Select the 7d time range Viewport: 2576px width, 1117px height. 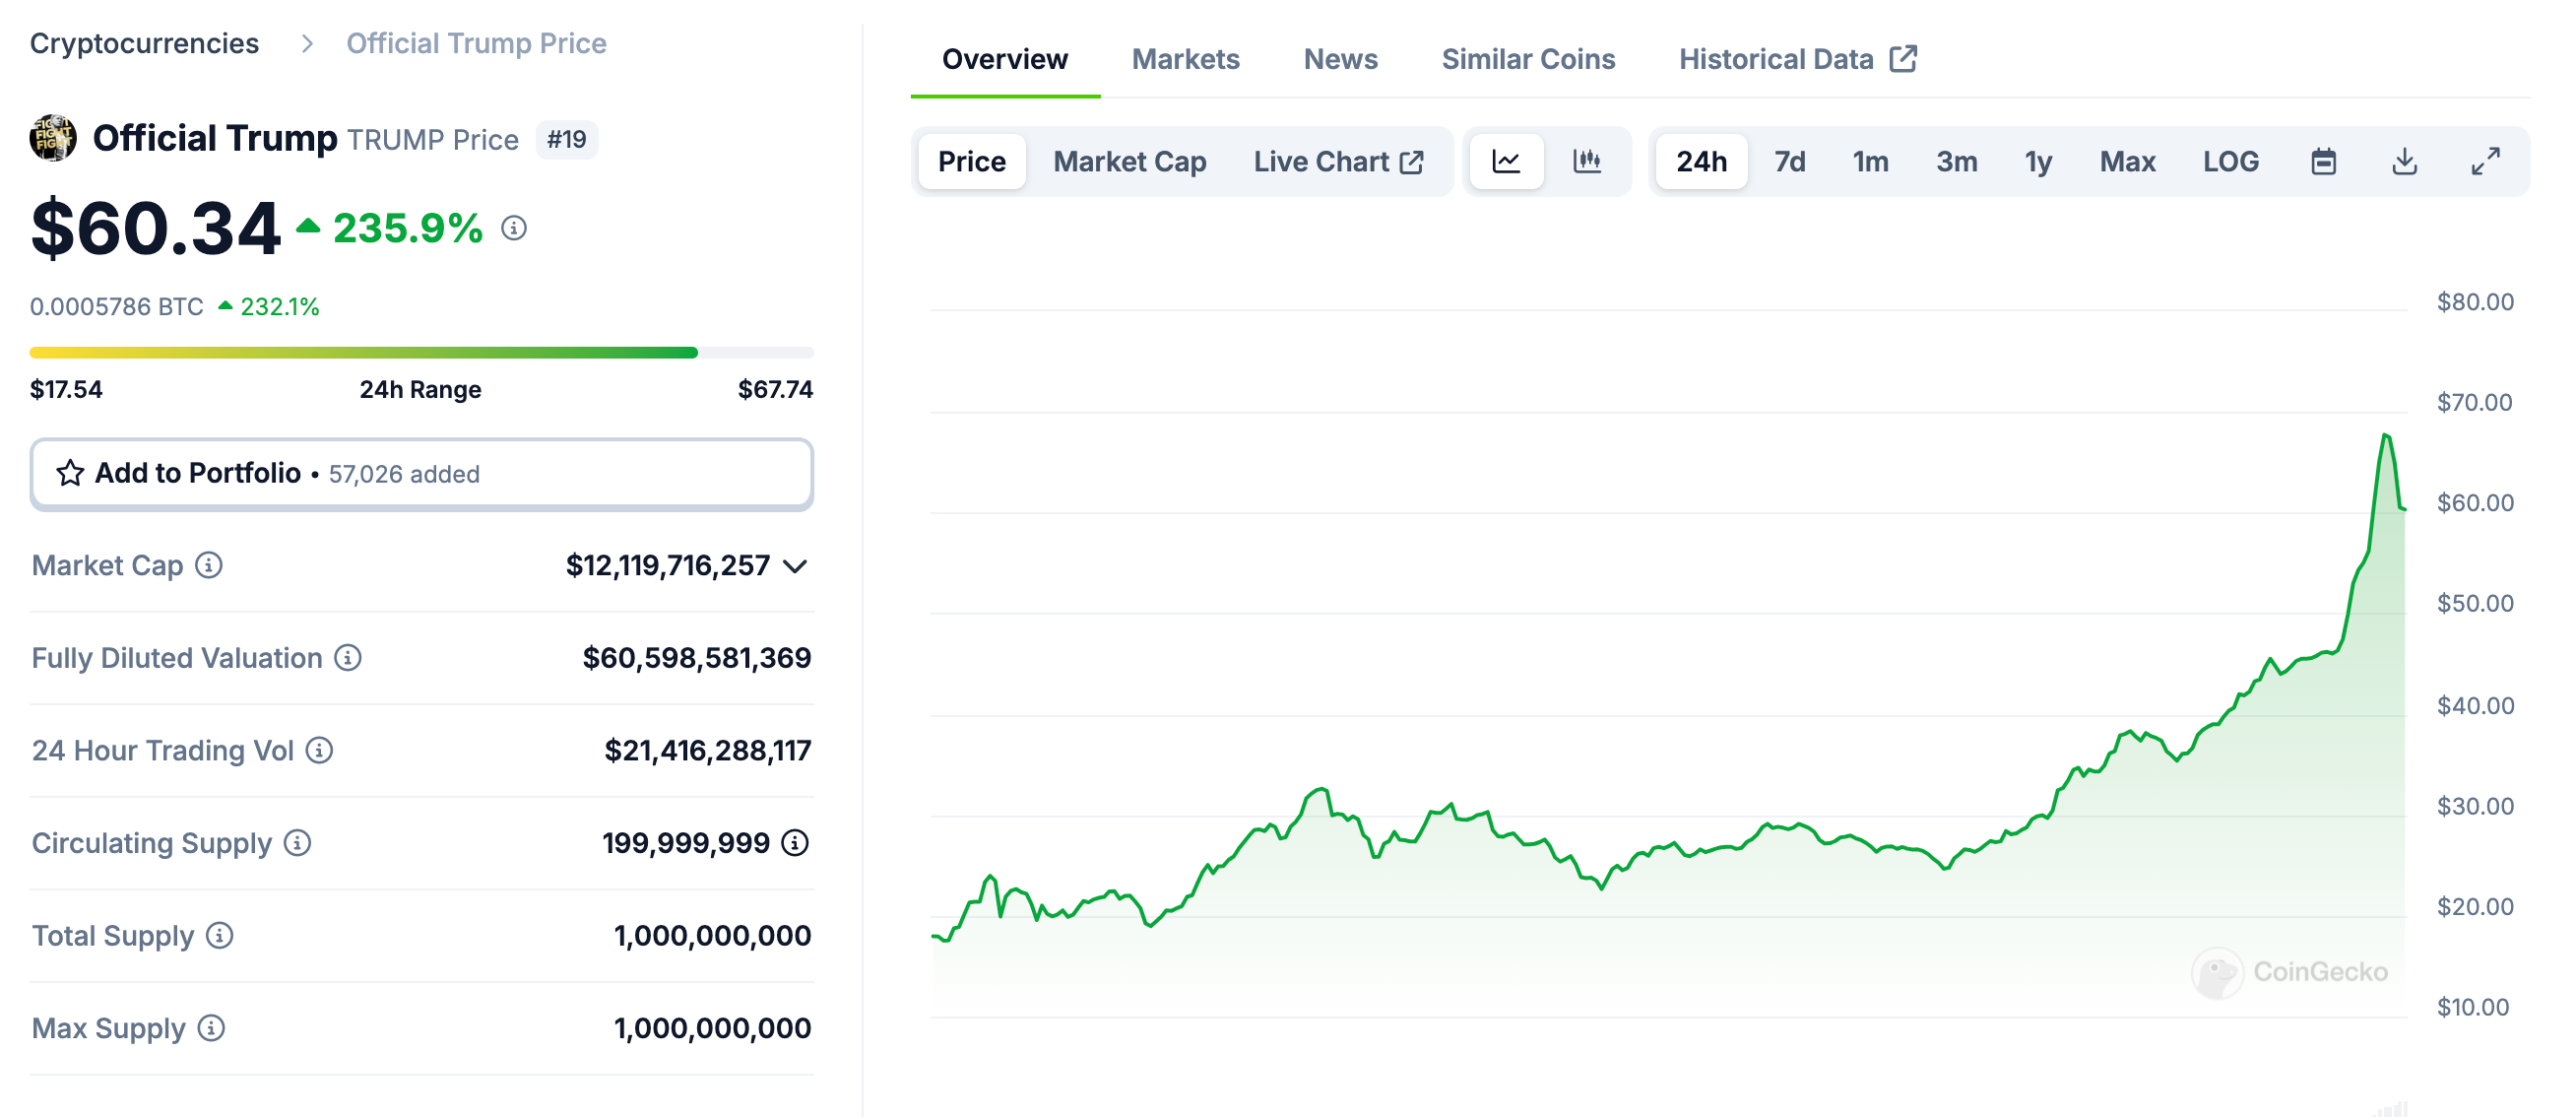coord(1789,161)
